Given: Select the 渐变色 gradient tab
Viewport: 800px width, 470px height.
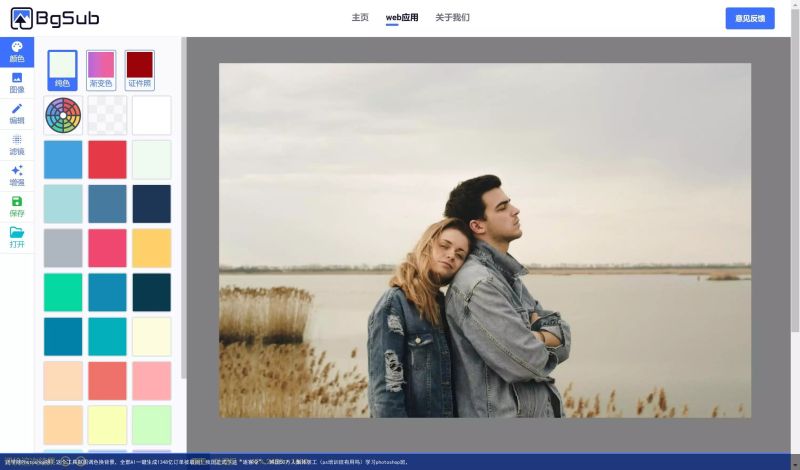Looking at the screenshot, I should 101,70.
